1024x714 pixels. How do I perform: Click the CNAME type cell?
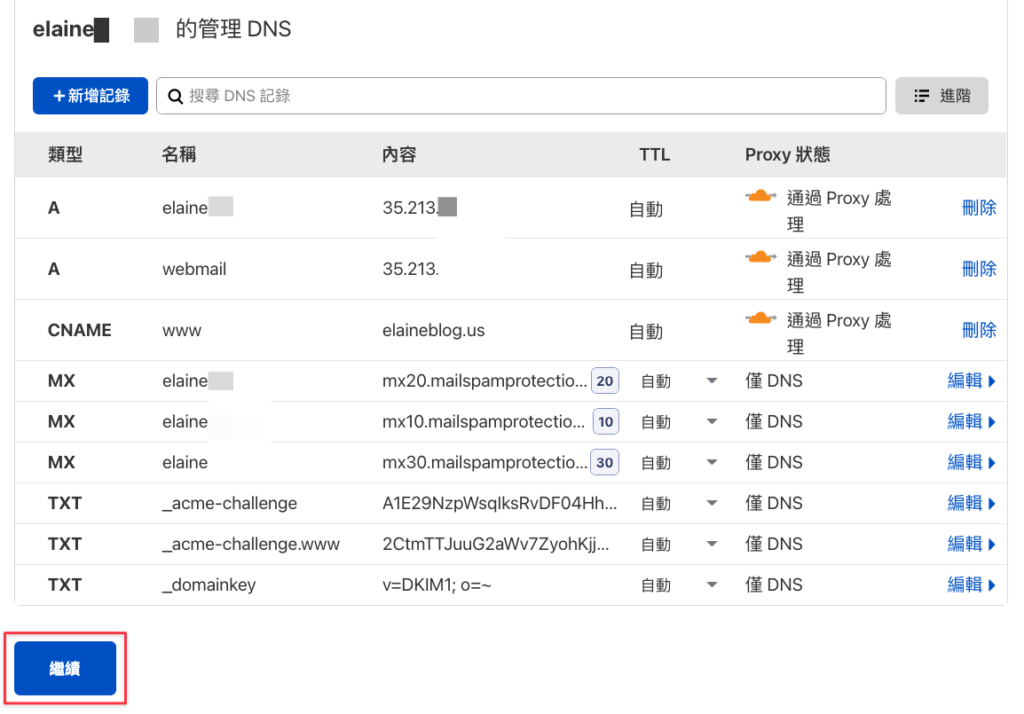click(x=80, y=331)
